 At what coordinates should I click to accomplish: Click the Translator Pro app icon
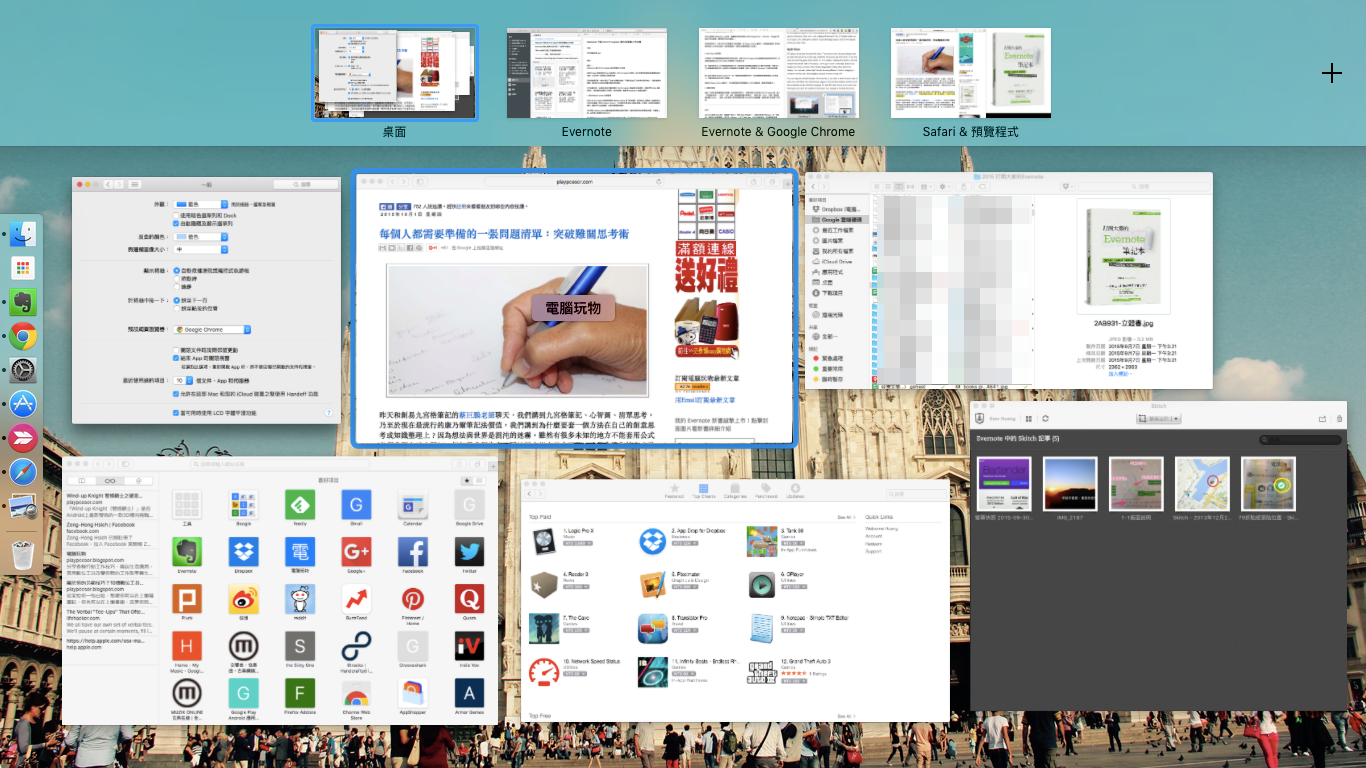click(x=653, y=627)
